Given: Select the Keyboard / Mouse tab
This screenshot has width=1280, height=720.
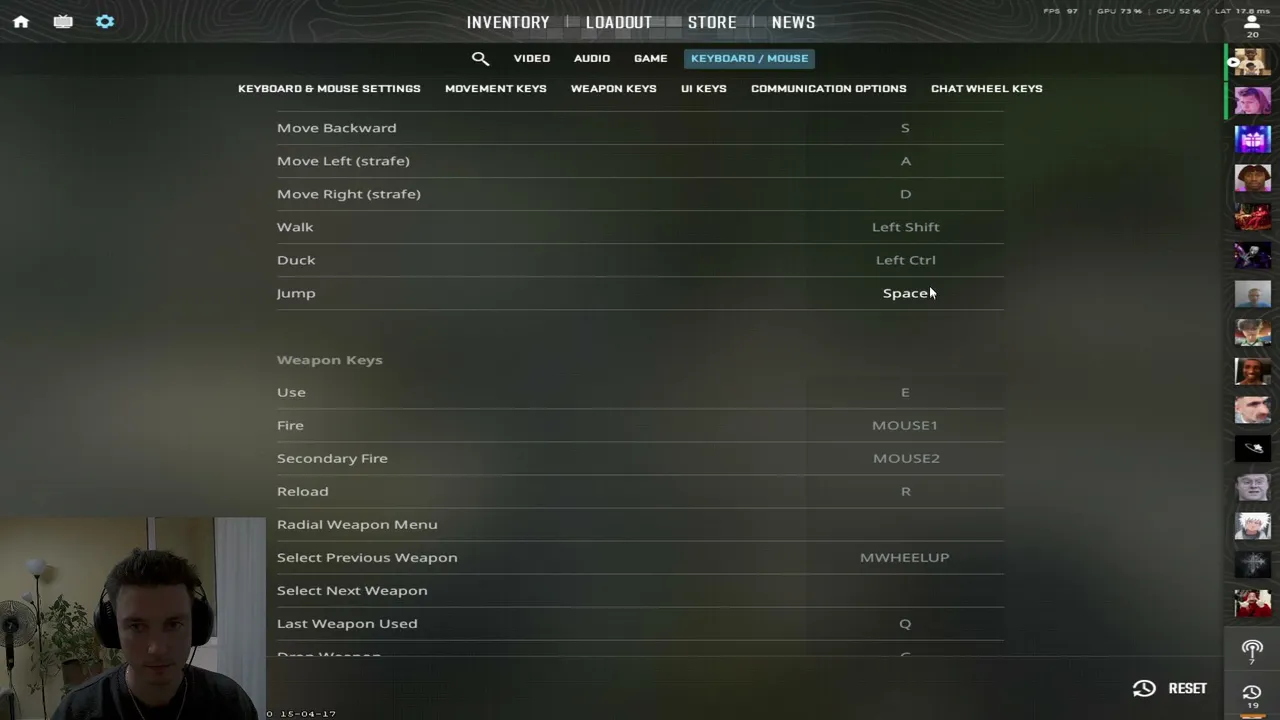Looking at the screenshot, I should click(x=749, y=58).
